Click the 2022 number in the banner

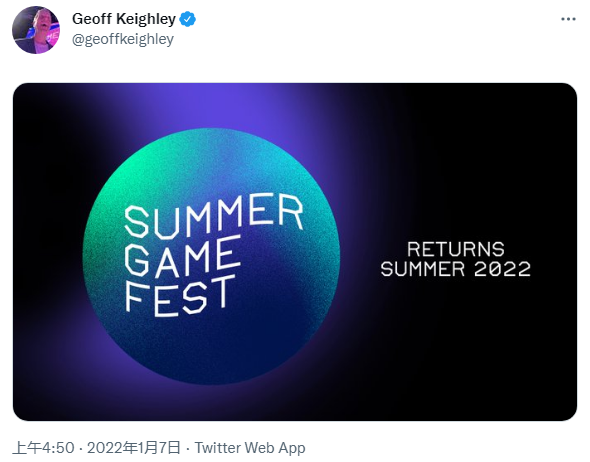pyautogui.click(x=502, y=269)
